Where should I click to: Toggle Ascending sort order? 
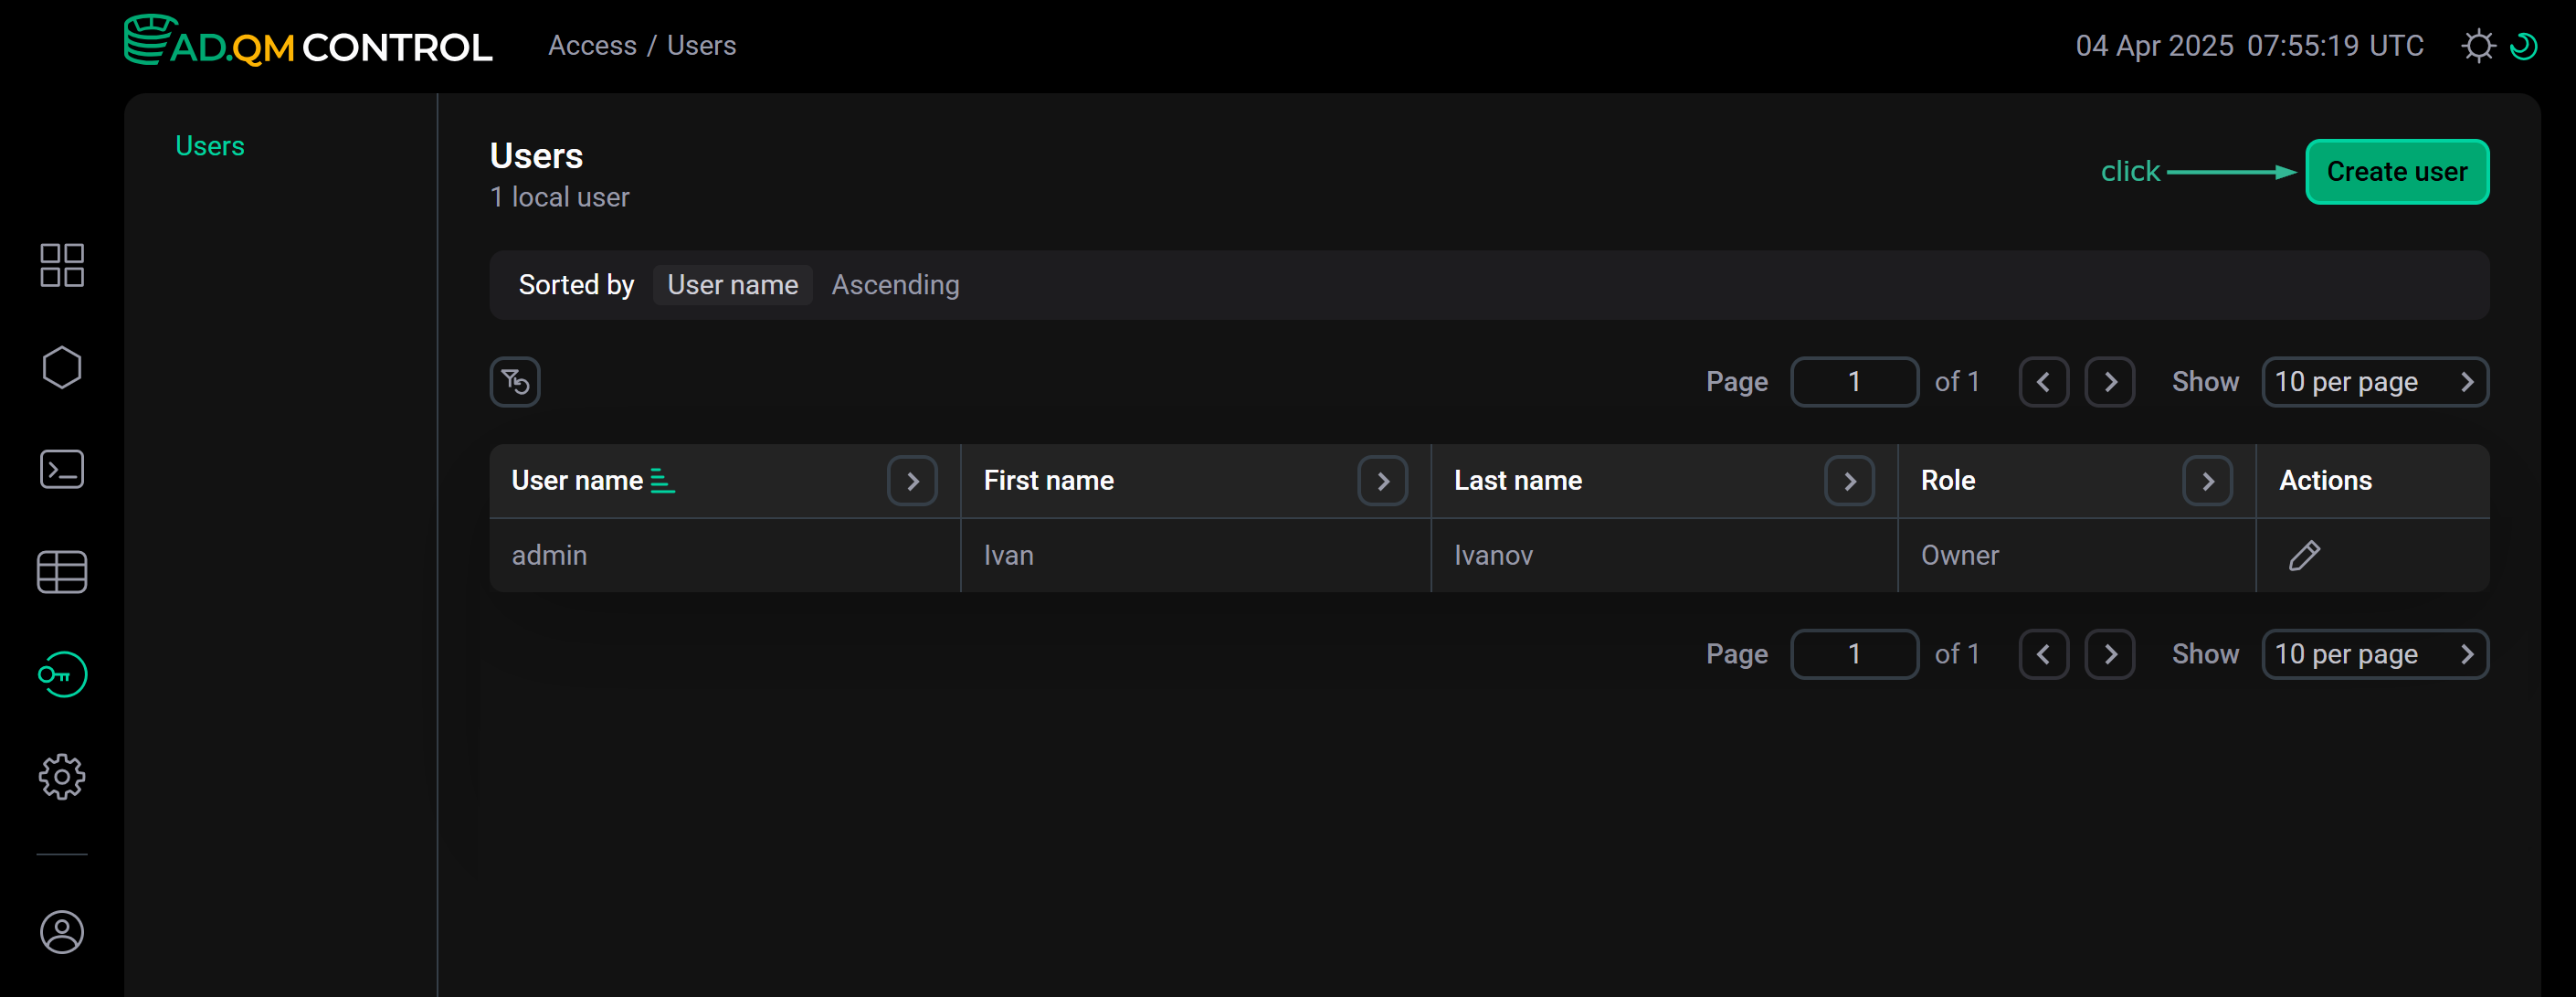click(895, 285)
